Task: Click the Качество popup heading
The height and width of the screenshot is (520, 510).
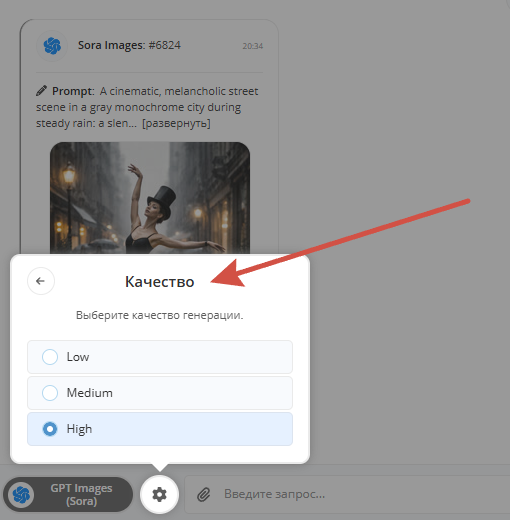Action: [160, 282]
